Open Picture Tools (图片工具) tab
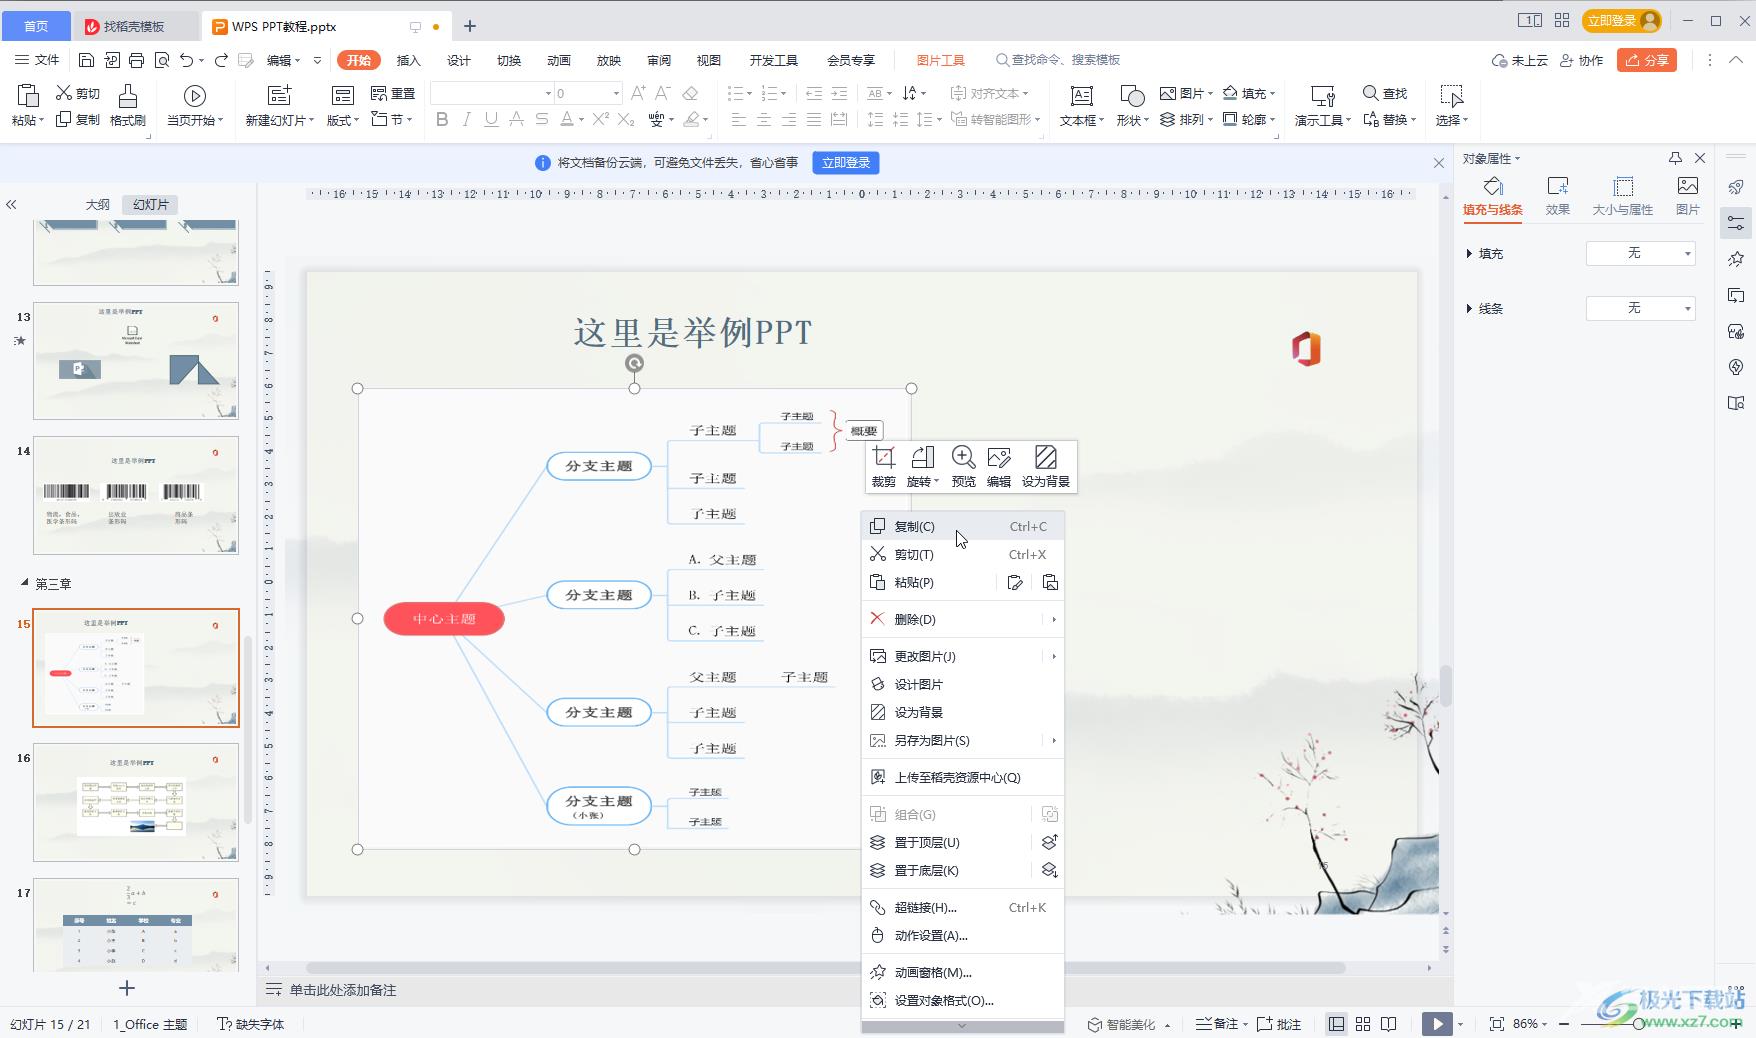Screen dimensions: 1756x1038 click(941, 60)
